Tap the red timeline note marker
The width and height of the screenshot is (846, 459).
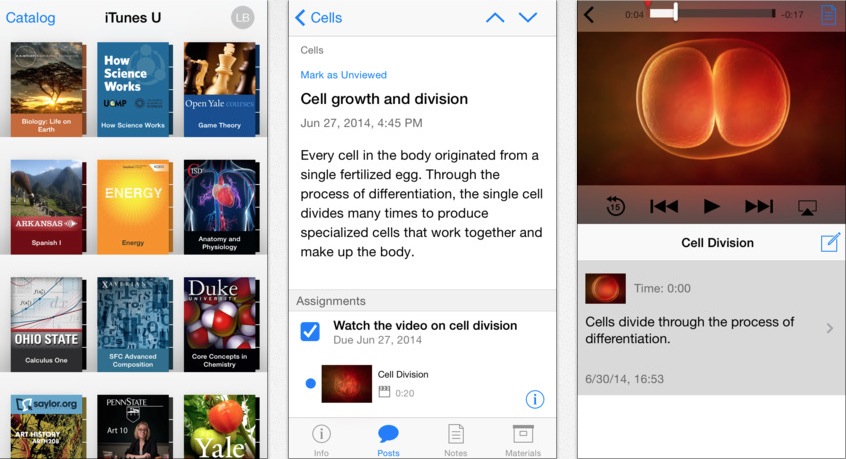click(x=647, y=4)
